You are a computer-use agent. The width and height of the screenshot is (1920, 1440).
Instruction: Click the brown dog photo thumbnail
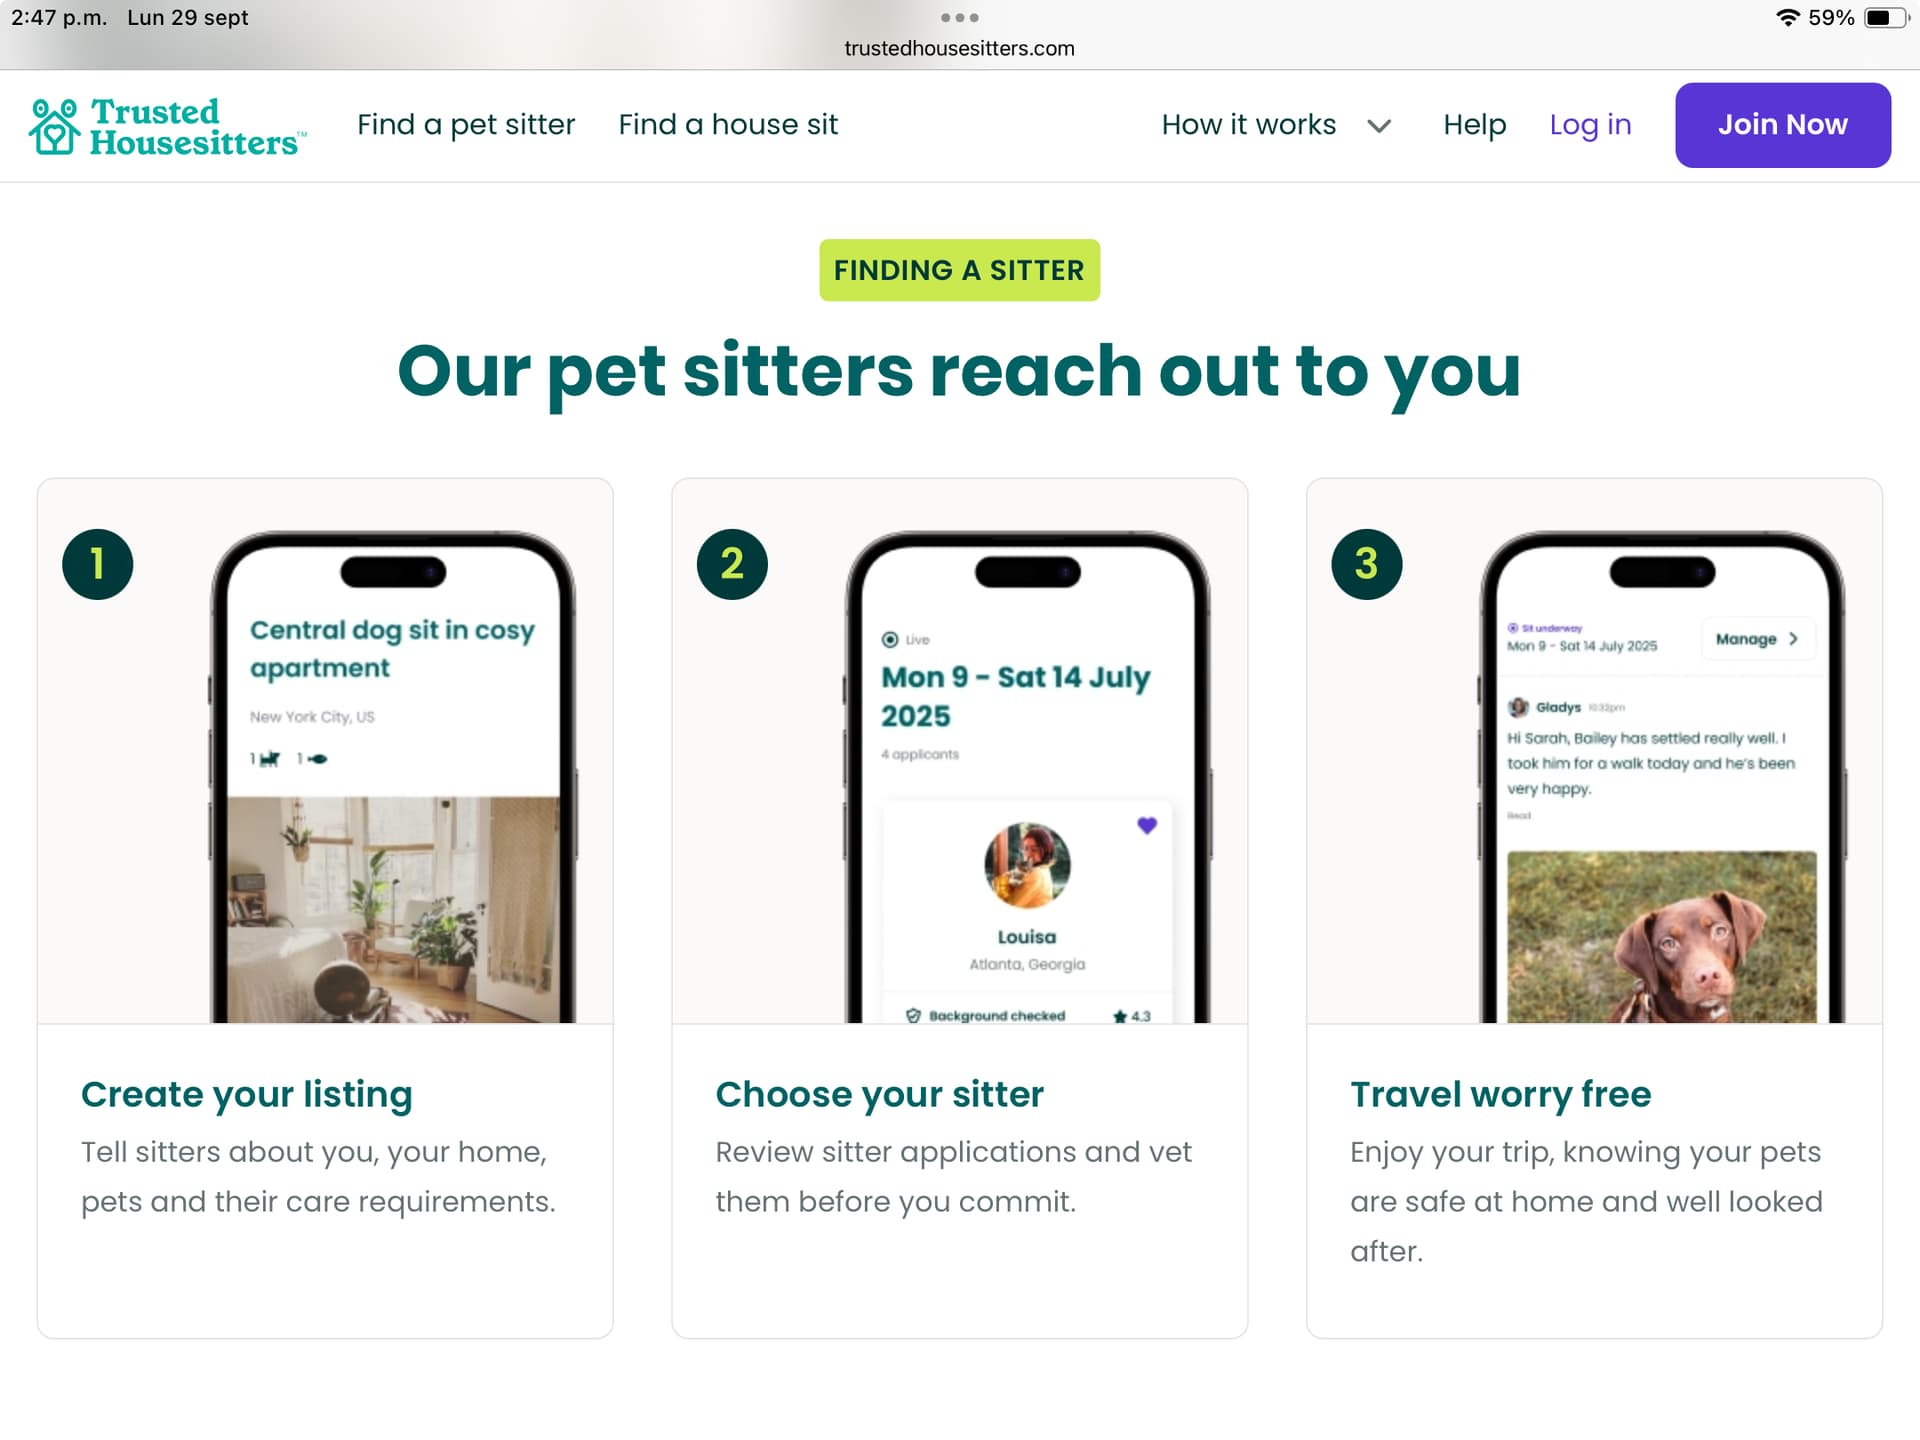[1661, 937]
